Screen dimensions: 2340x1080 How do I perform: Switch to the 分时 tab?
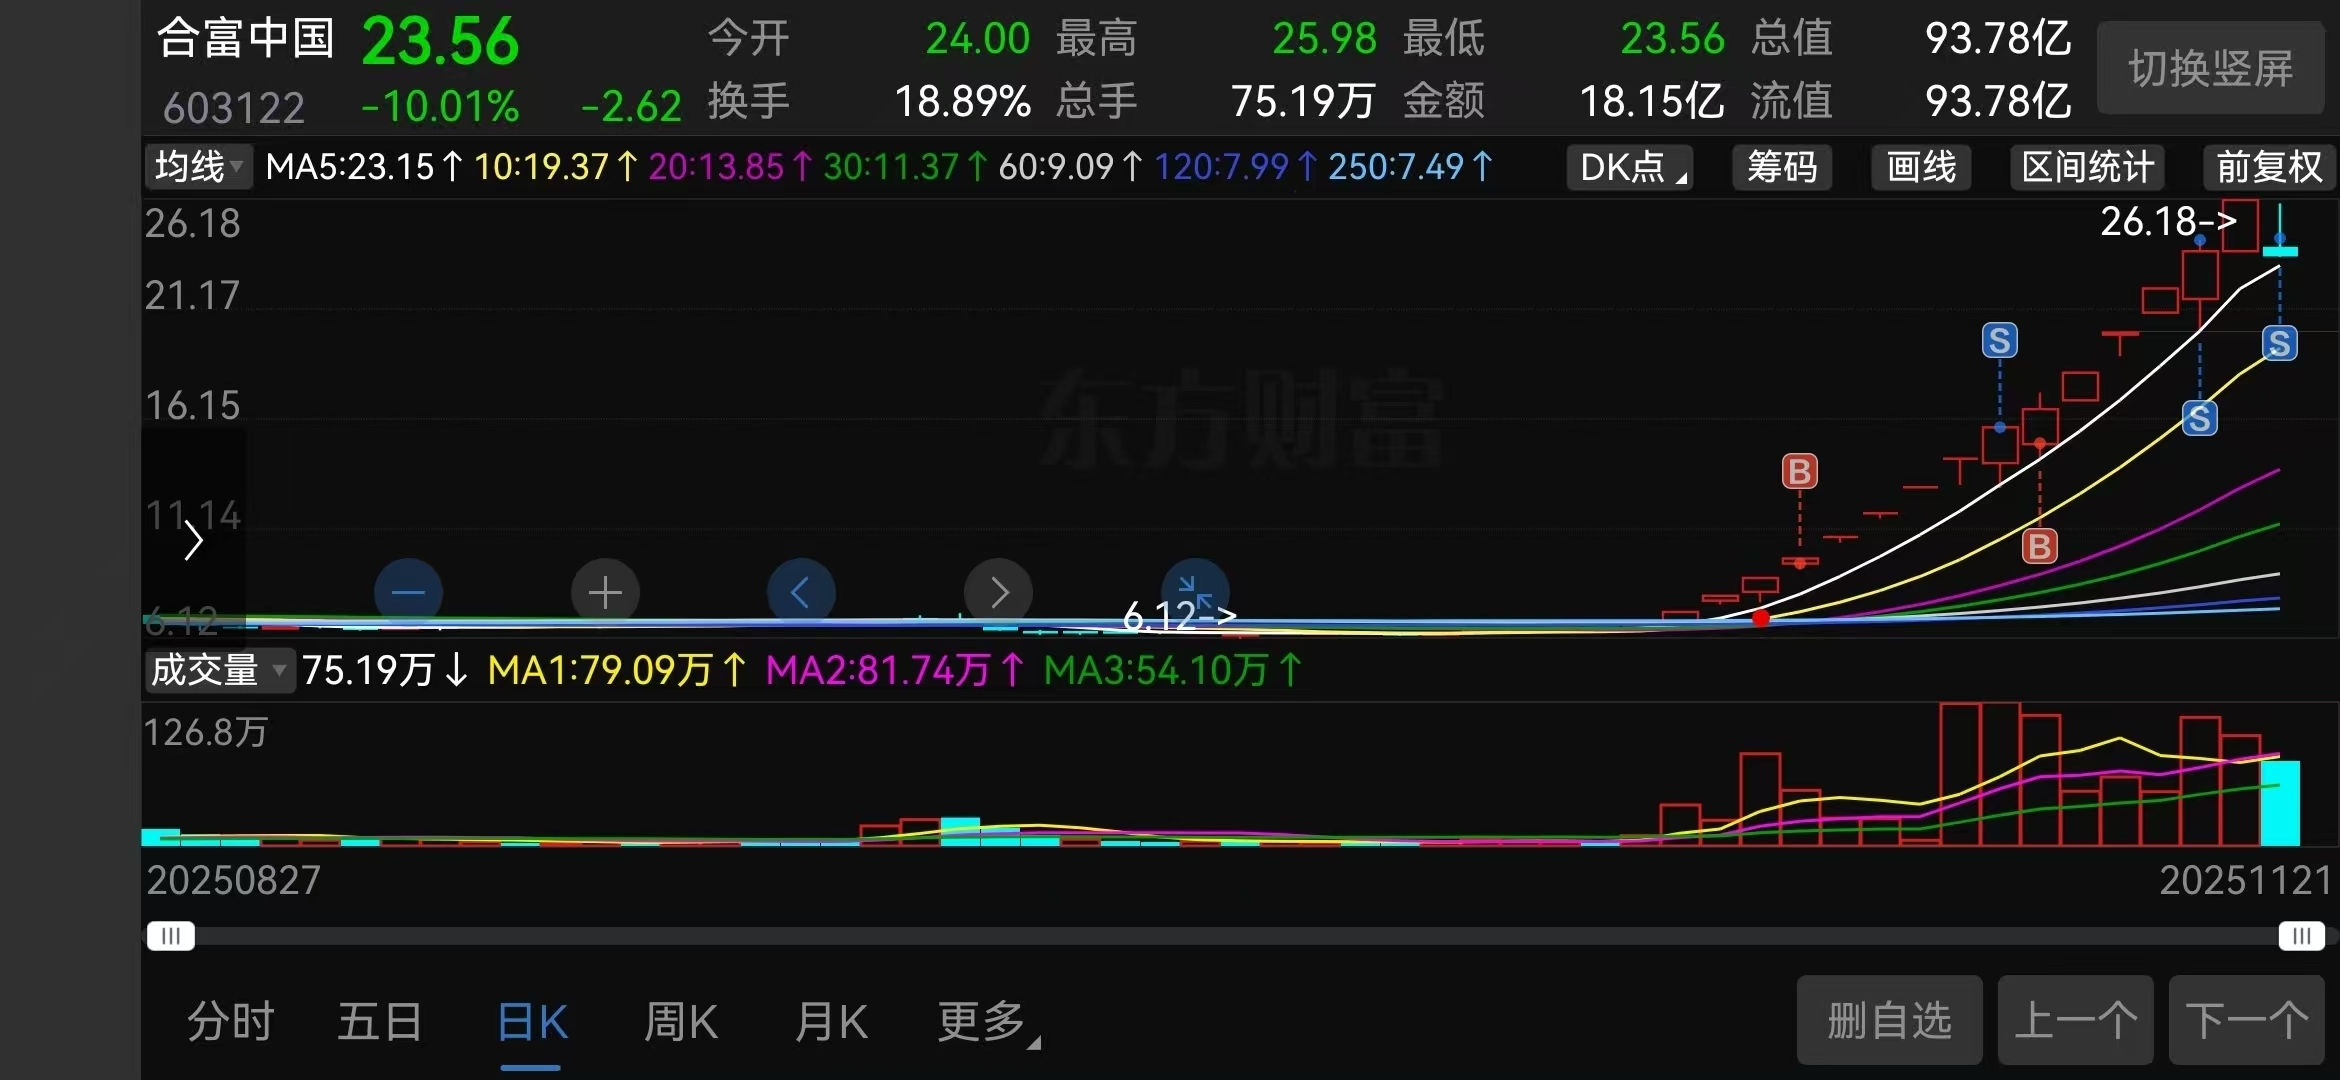(x=231, y=1022)
